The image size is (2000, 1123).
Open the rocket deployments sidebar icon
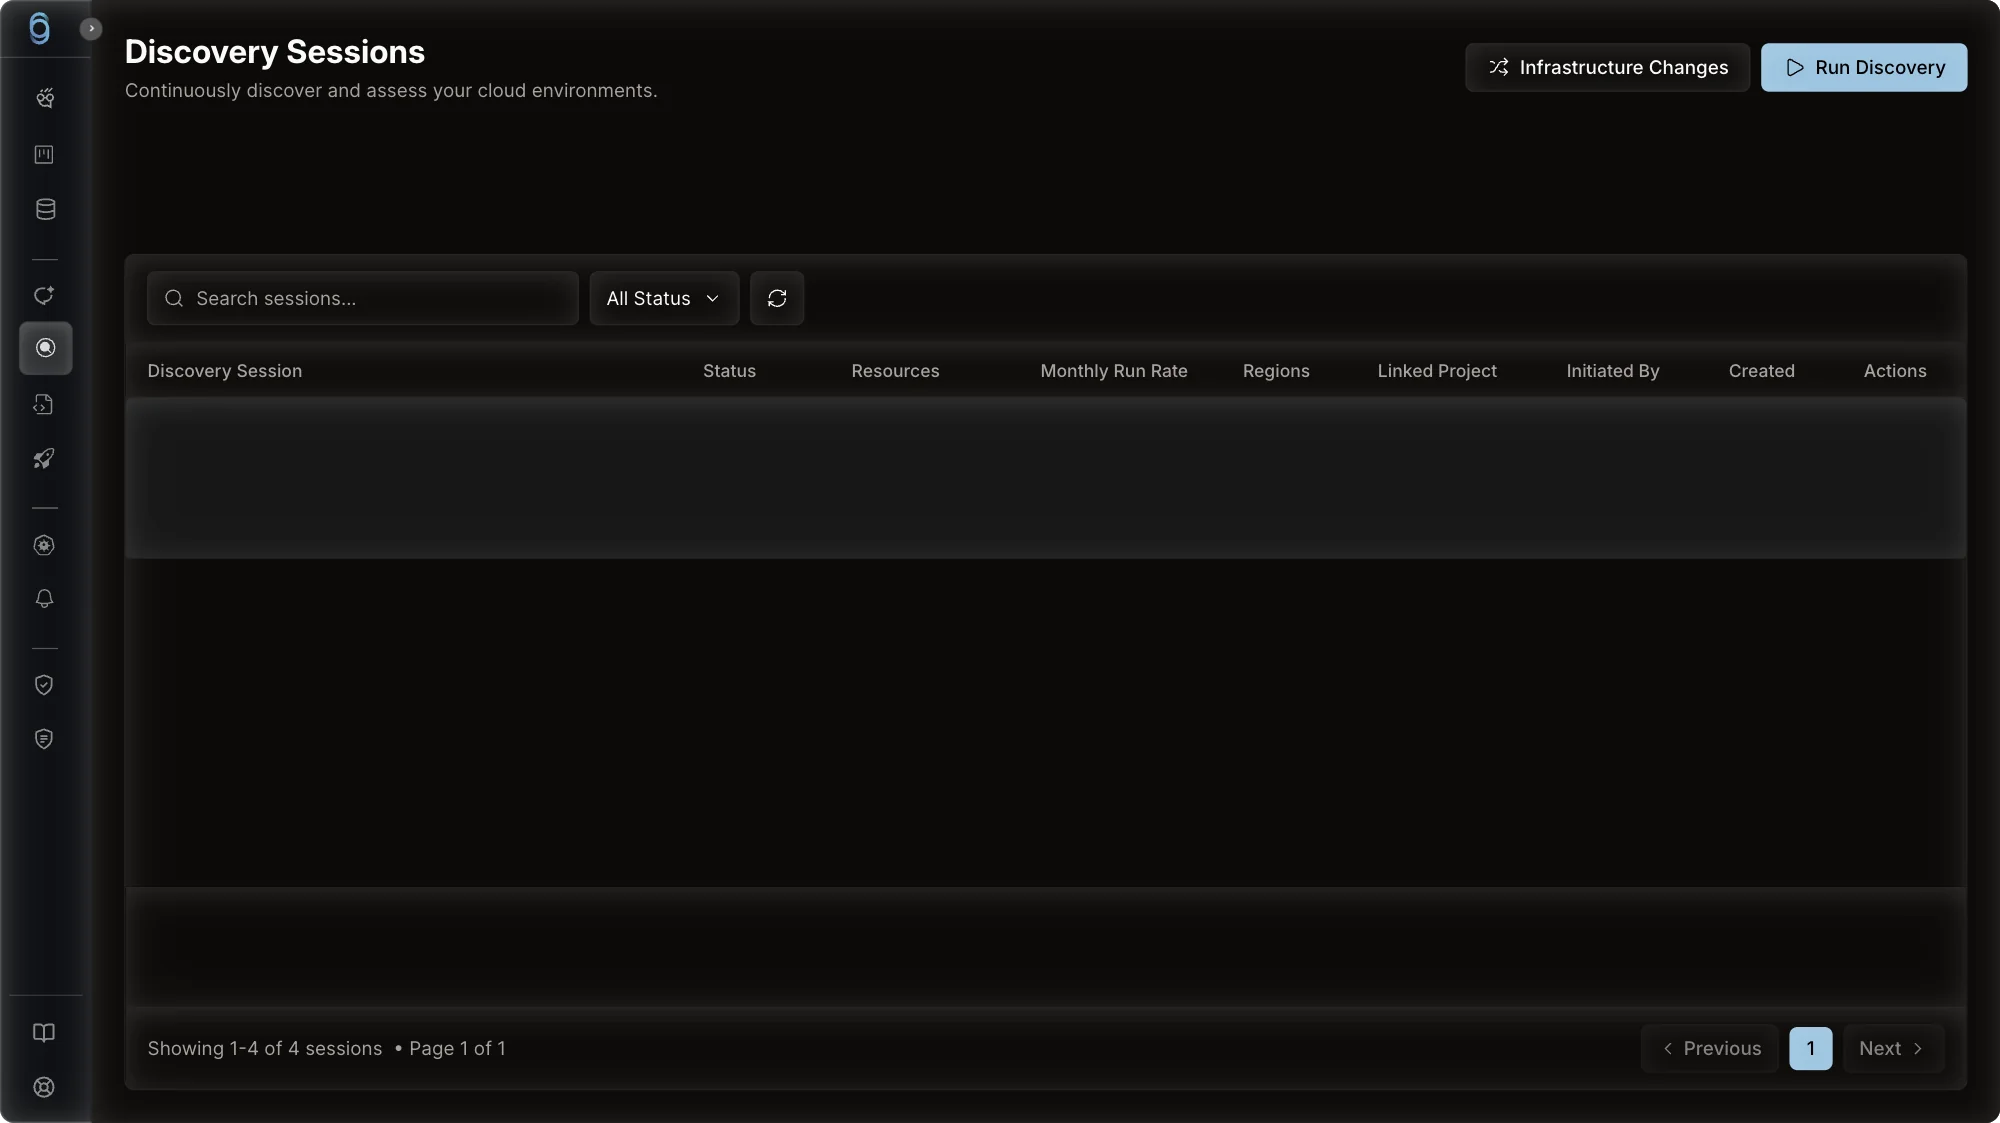click(45, 459)
